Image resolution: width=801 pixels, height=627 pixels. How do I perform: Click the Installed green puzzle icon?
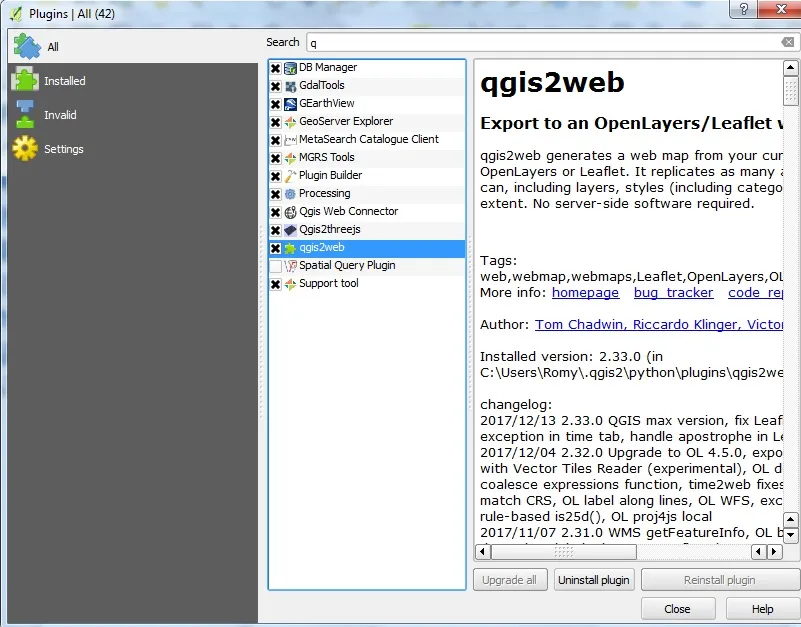(x=25, y=80)
